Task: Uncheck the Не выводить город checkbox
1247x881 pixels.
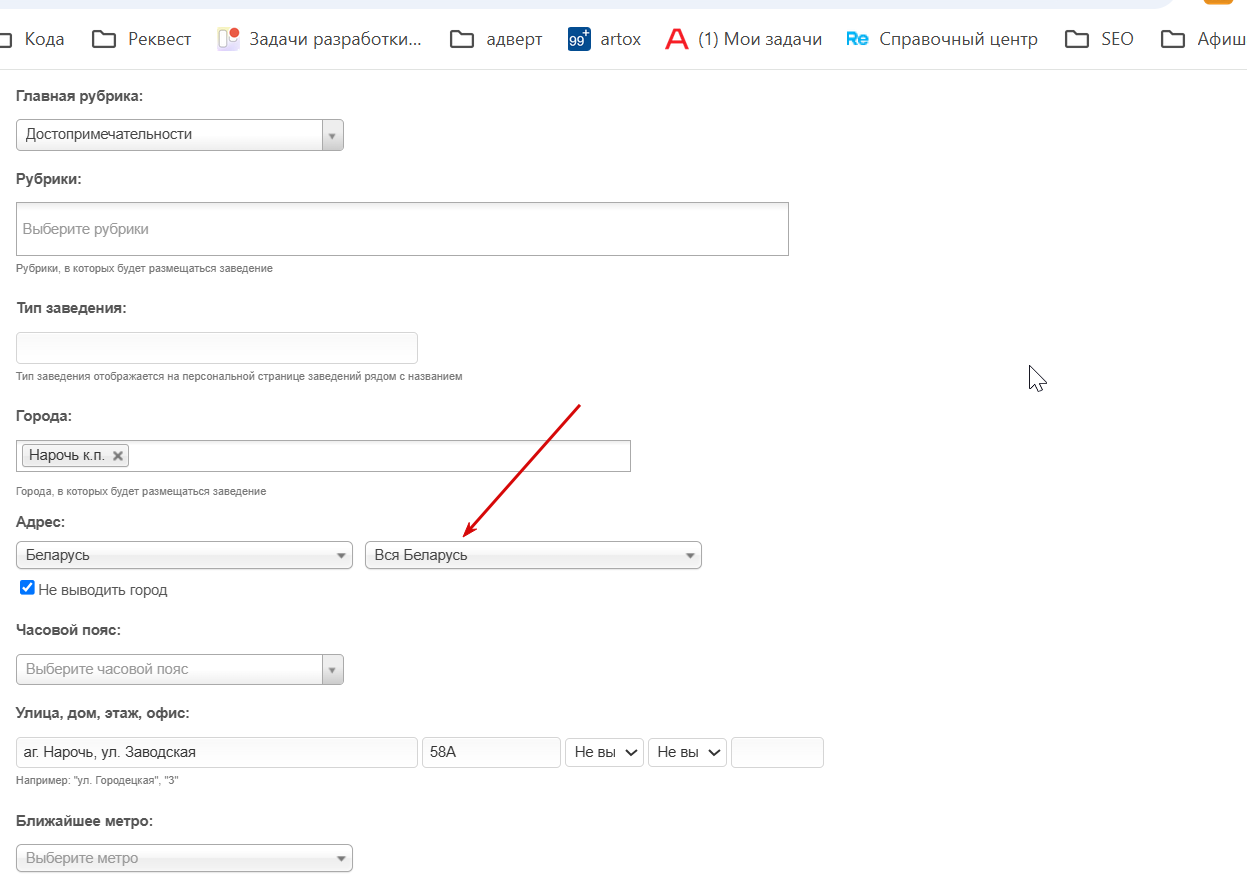Action: [28, 588]
